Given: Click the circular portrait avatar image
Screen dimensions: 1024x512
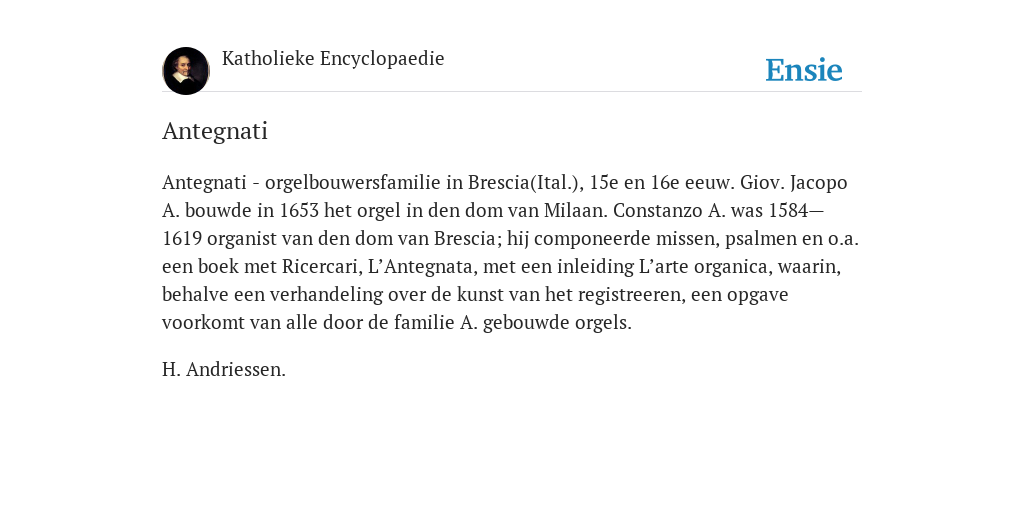Looking at the screenshot, I should click(186, 71).
